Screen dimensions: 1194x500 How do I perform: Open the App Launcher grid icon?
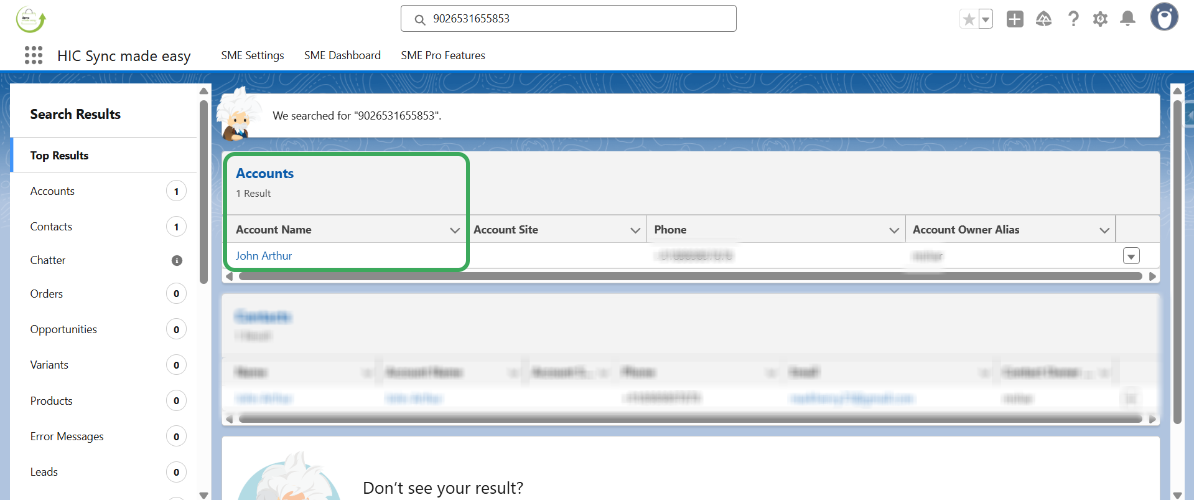(33, 55)
